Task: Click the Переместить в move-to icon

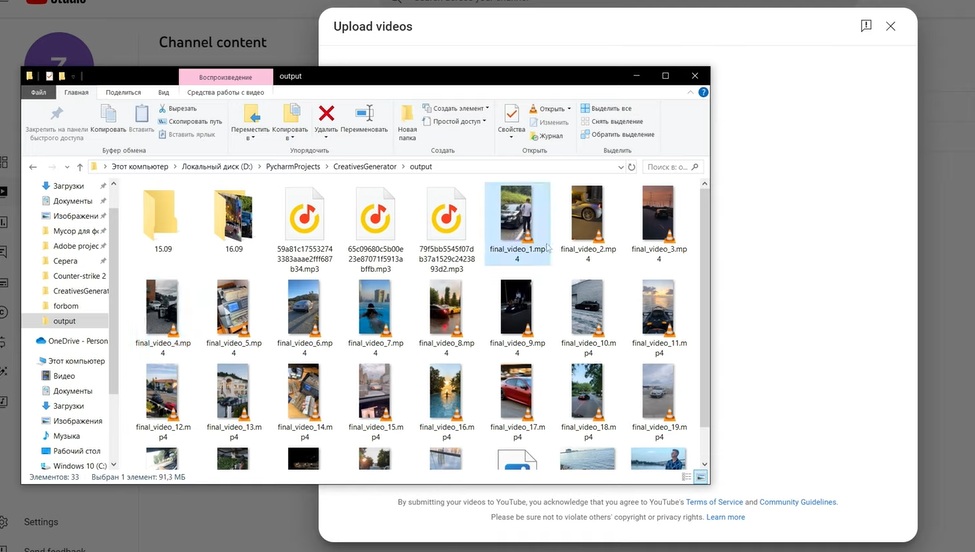Action: click(x=251, y=113)
